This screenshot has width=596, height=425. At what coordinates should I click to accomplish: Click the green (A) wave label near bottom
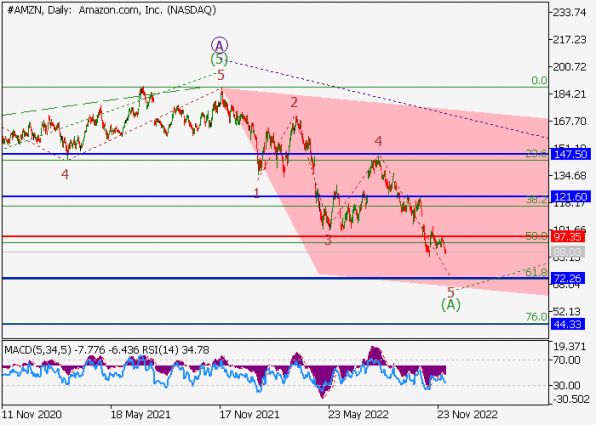[x=451, y=305]
